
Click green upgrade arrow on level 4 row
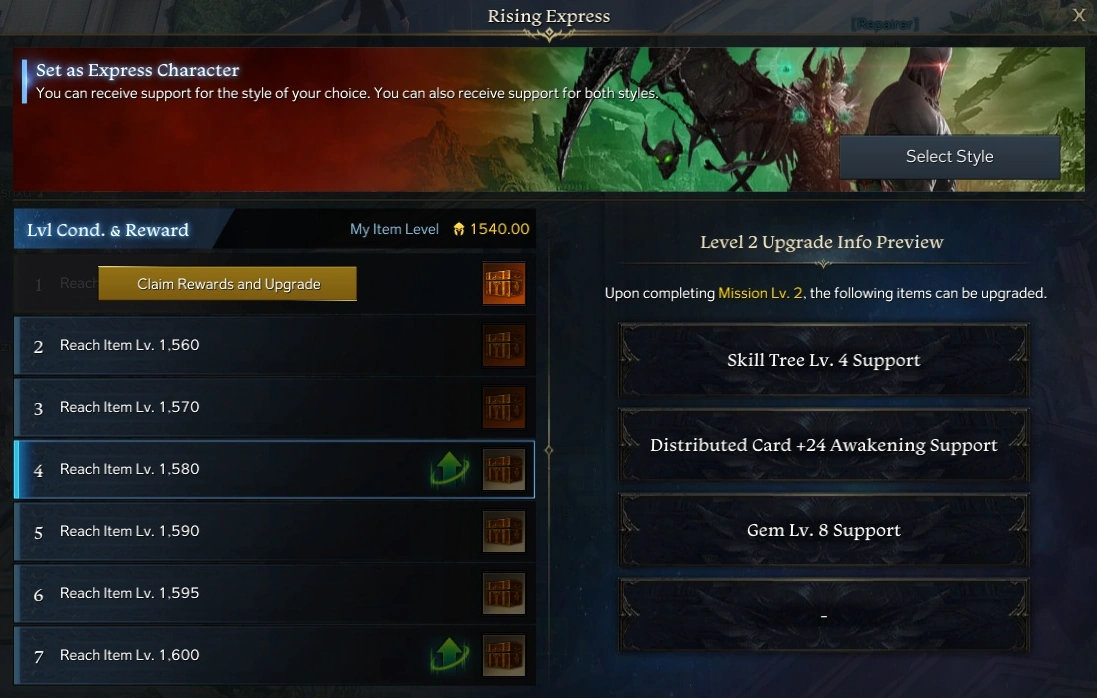pyautogui.click(x=449, y=468)
